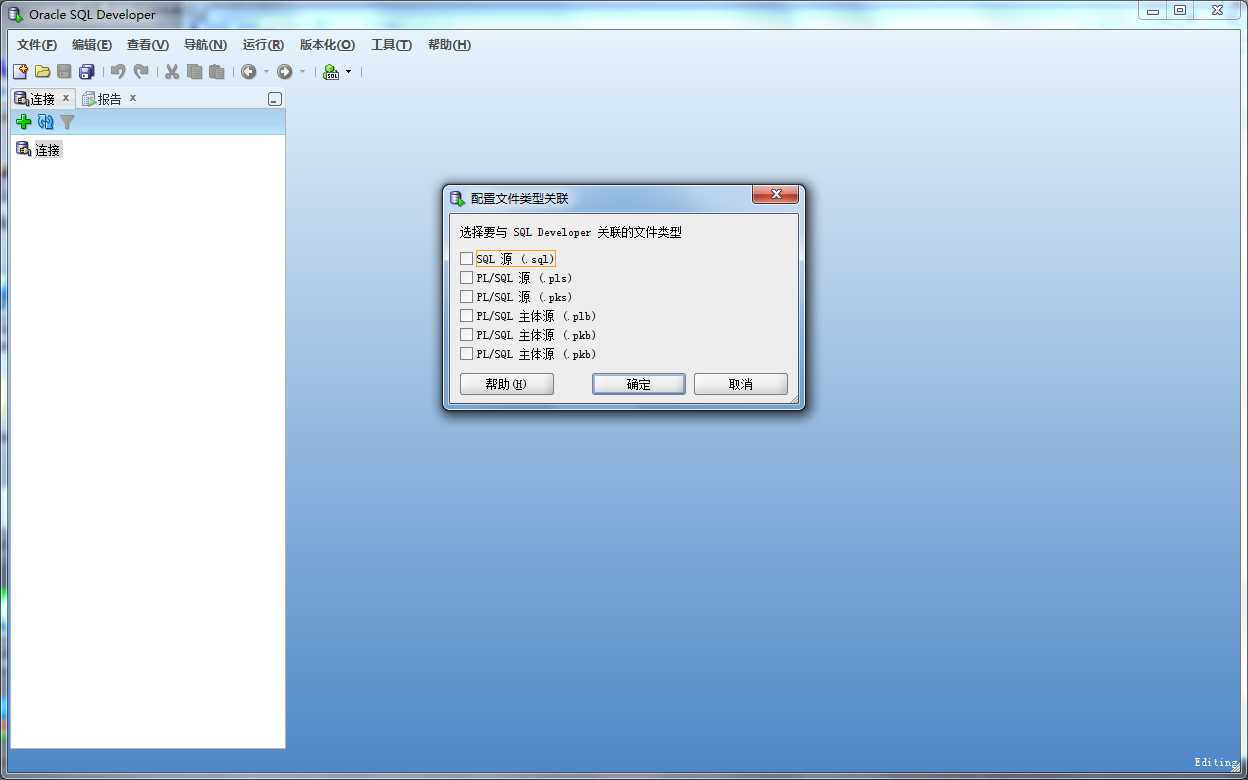1248x780 pixels.
Task: Click the Forward navigation arrow icon
Action: (285, 72)
